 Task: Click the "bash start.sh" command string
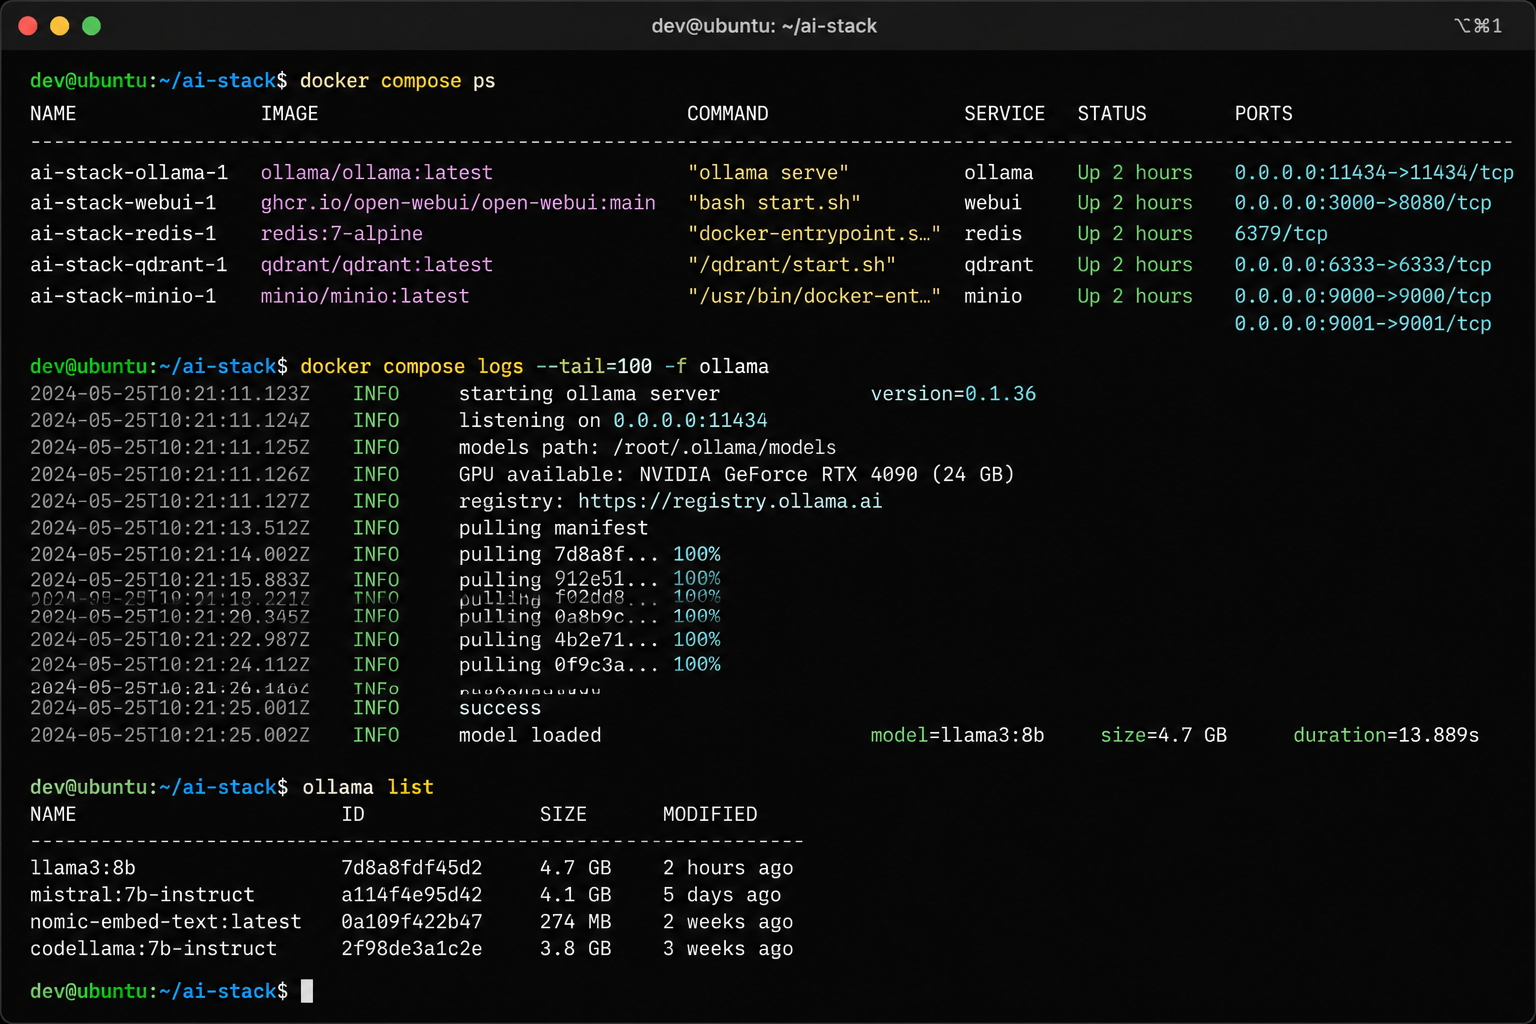[x=774, y=203]
